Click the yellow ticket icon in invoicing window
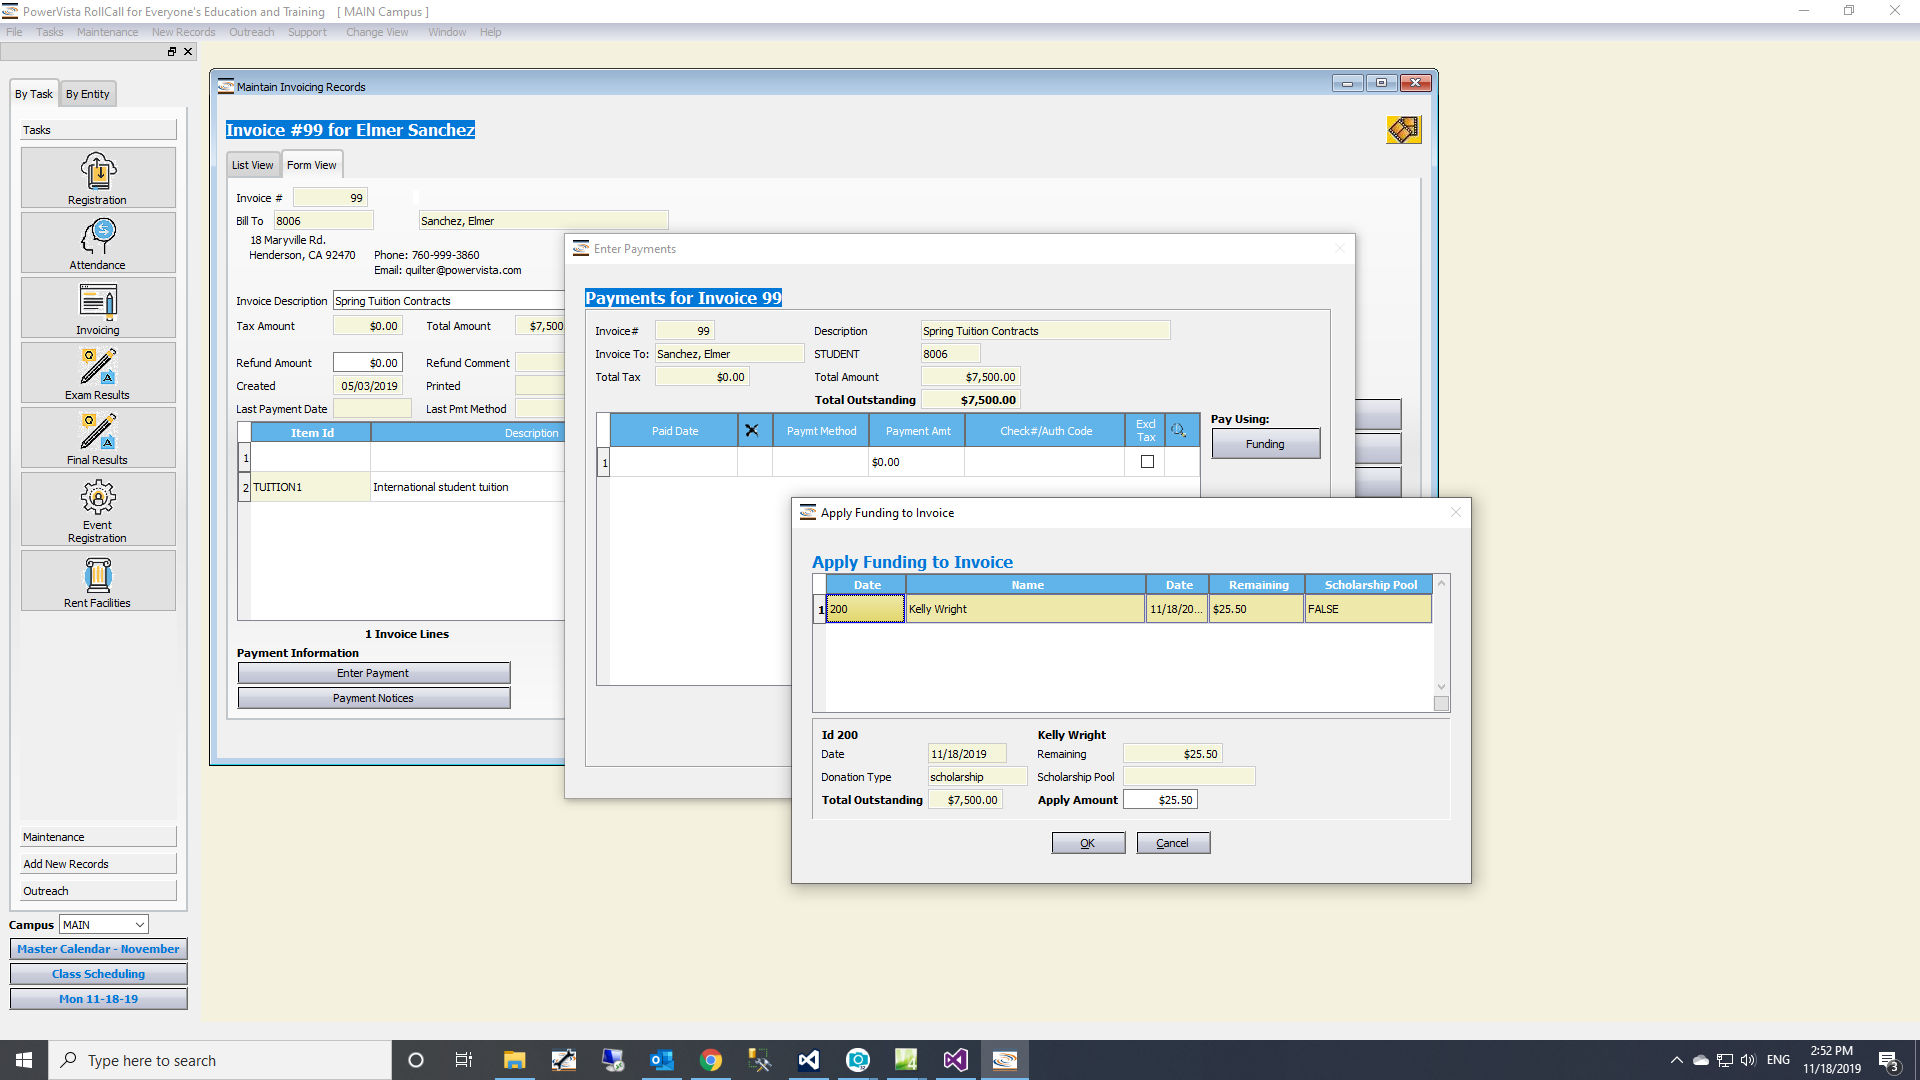 click(x=1403, y=130)
